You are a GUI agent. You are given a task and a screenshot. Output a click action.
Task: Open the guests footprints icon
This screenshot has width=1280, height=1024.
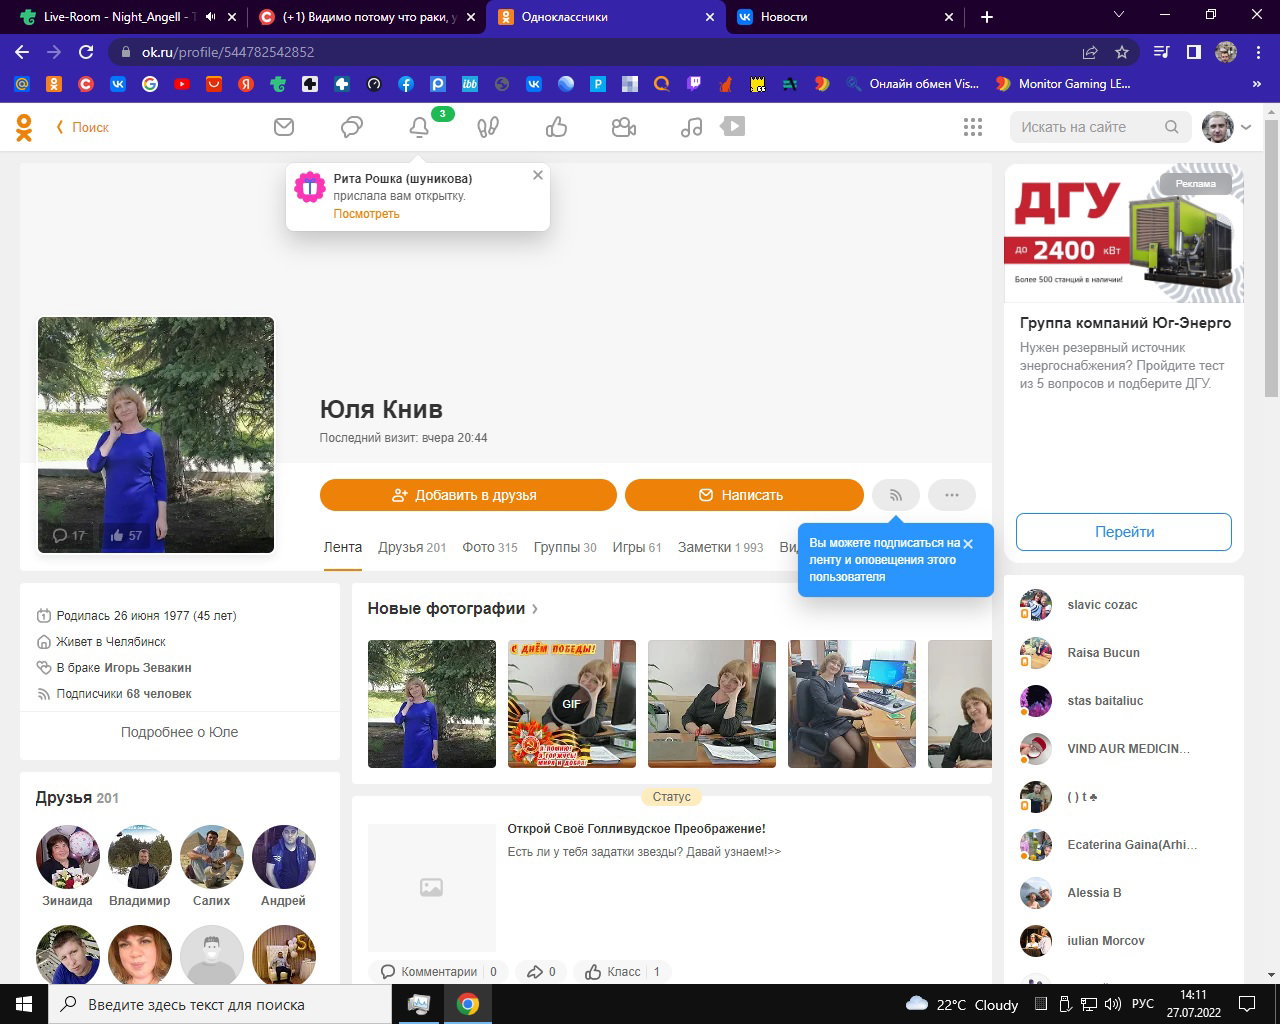click(x=488, y=127)
